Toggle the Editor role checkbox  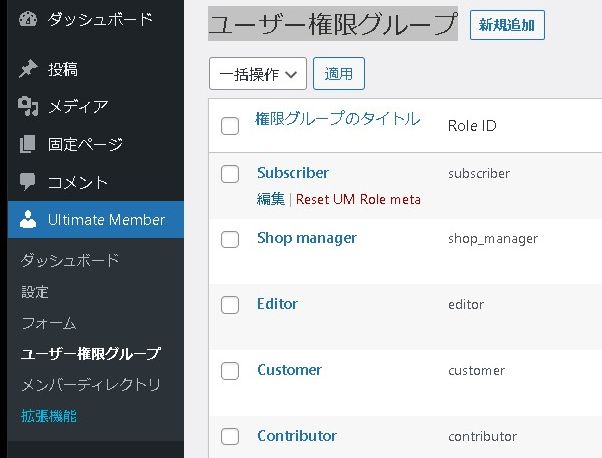click(230, 305)
